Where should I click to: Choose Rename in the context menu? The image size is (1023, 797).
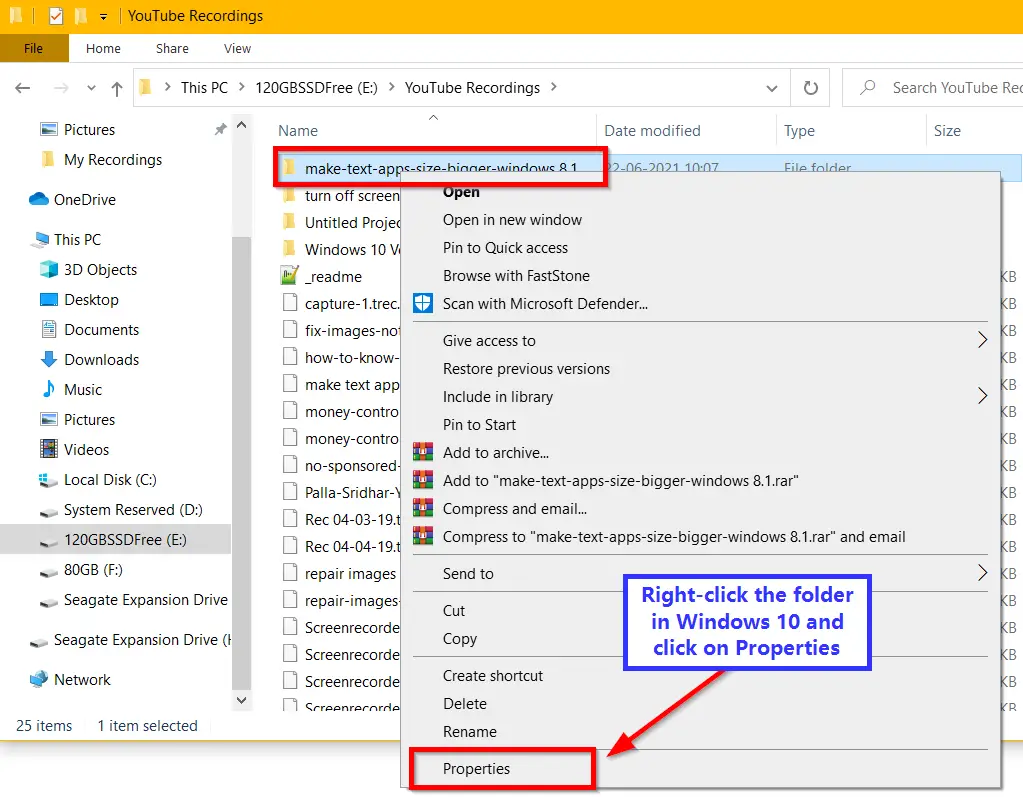[x=470, y=732]
